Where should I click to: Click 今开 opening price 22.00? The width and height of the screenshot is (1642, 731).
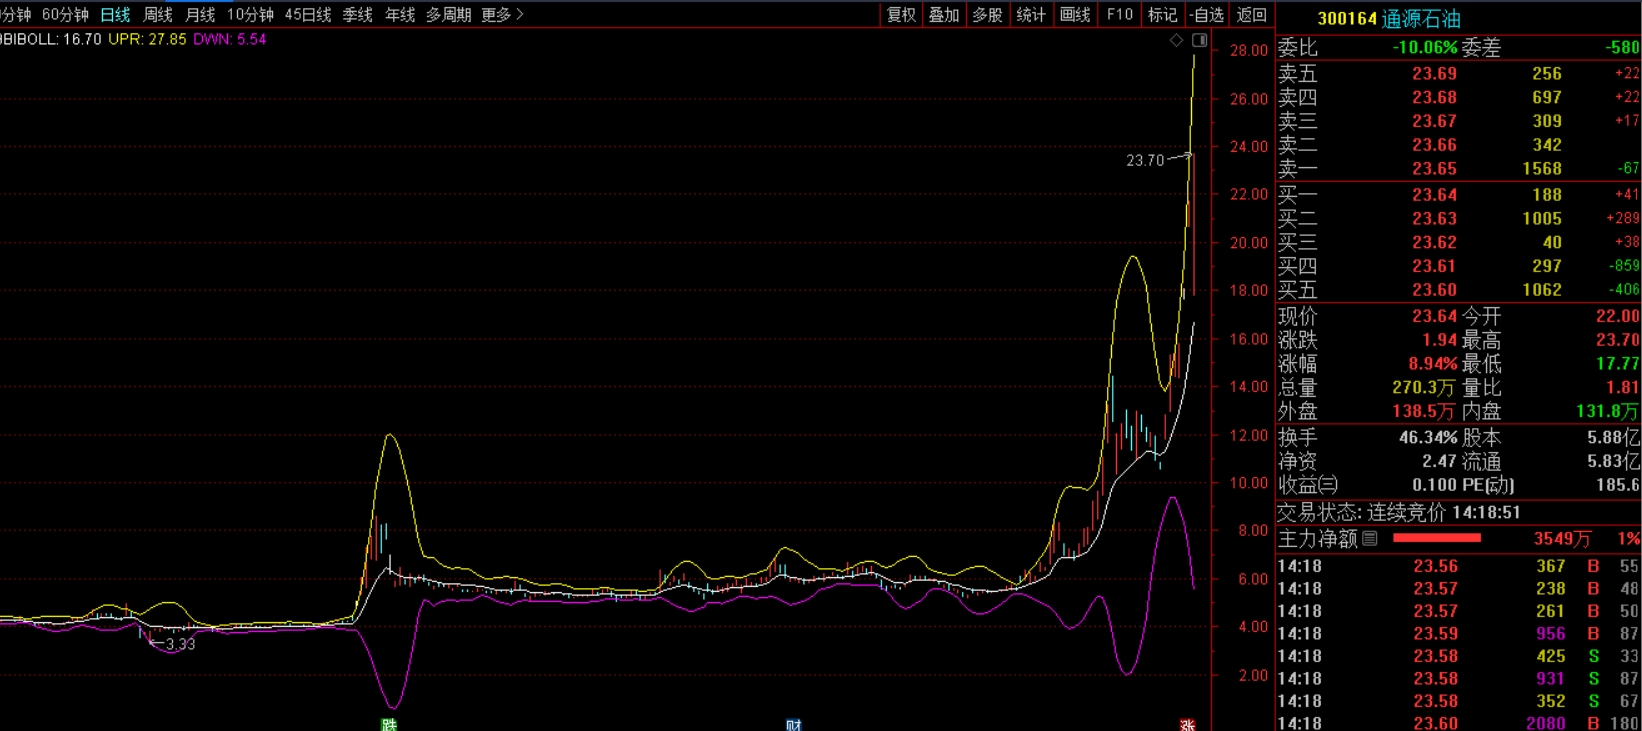point(1617,316)
